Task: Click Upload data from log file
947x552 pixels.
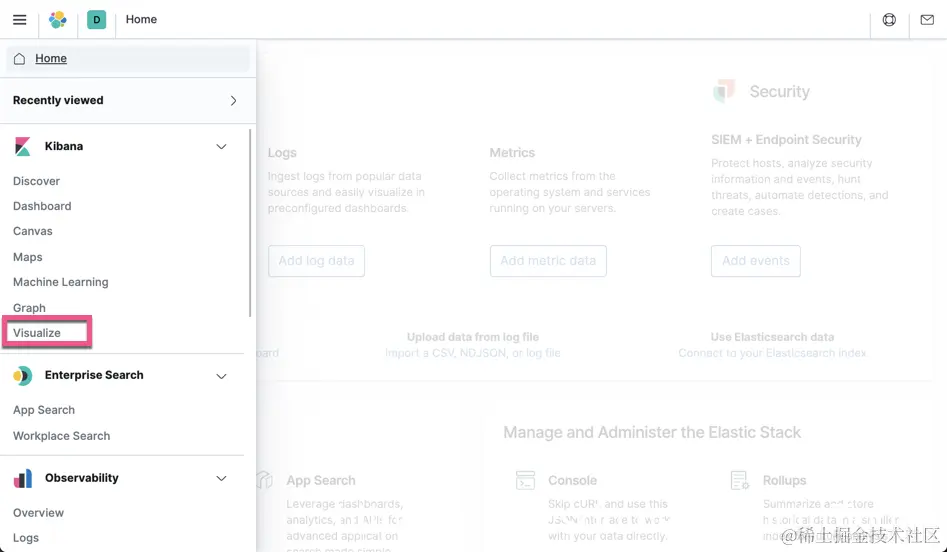Action: [x=472, y=337]
